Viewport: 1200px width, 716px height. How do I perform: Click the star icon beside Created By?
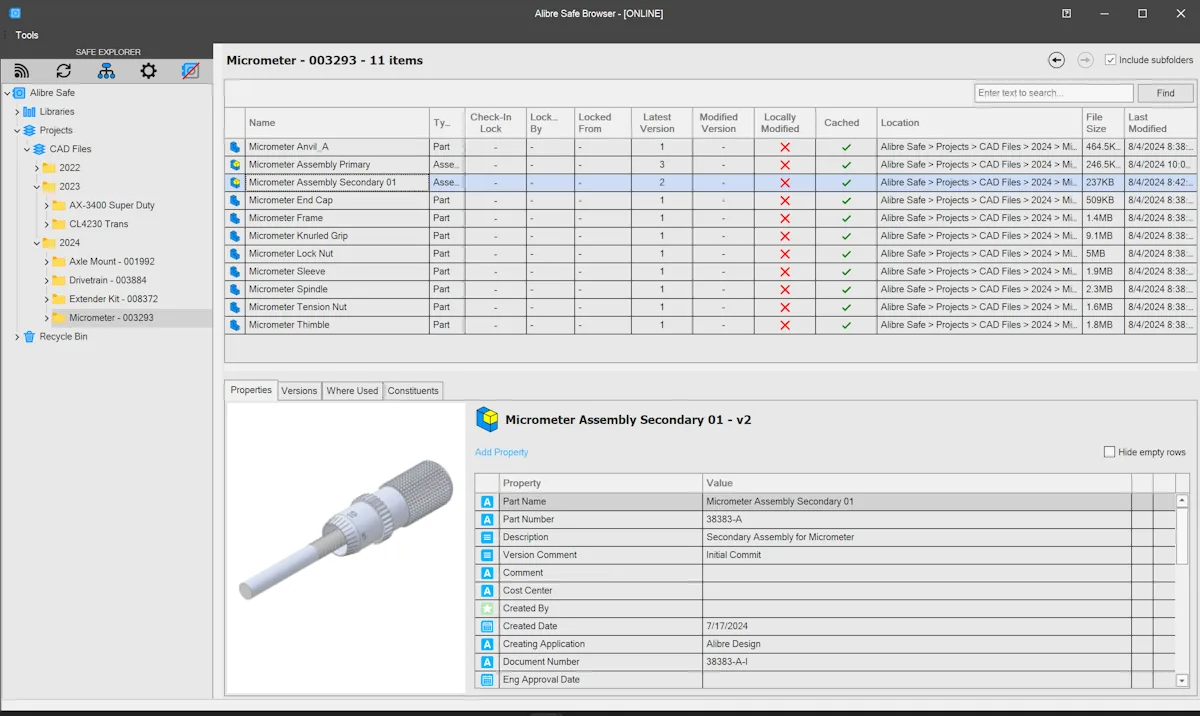tap(487, 608)
